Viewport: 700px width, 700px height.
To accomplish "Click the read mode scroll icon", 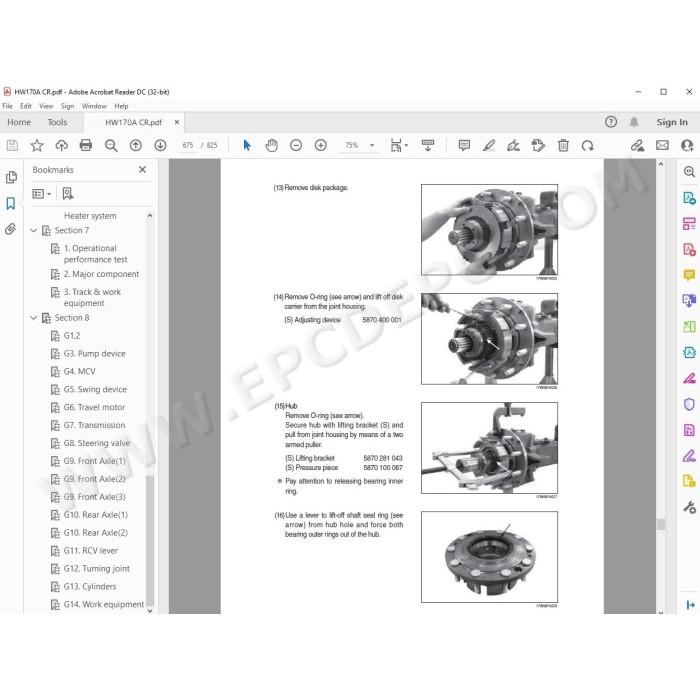I will pyautogui.click(x=428, y=145).
